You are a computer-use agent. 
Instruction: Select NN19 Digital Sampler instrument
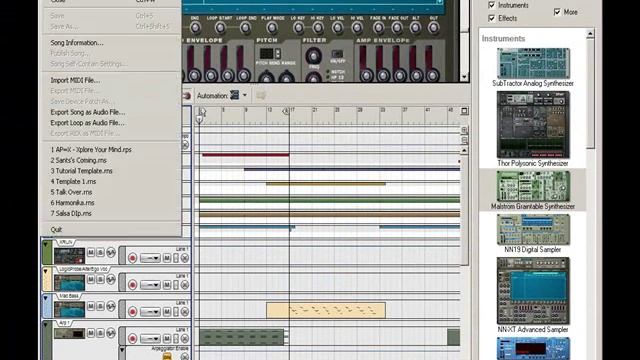533,234
